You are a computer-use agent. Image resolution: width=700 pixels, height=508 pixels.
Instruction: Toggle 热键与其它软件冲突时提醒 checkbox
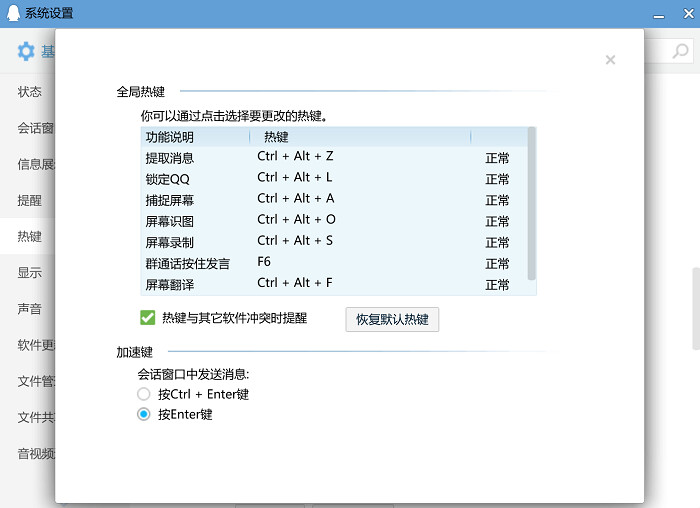pyautogui.click(x=147, y=318)
